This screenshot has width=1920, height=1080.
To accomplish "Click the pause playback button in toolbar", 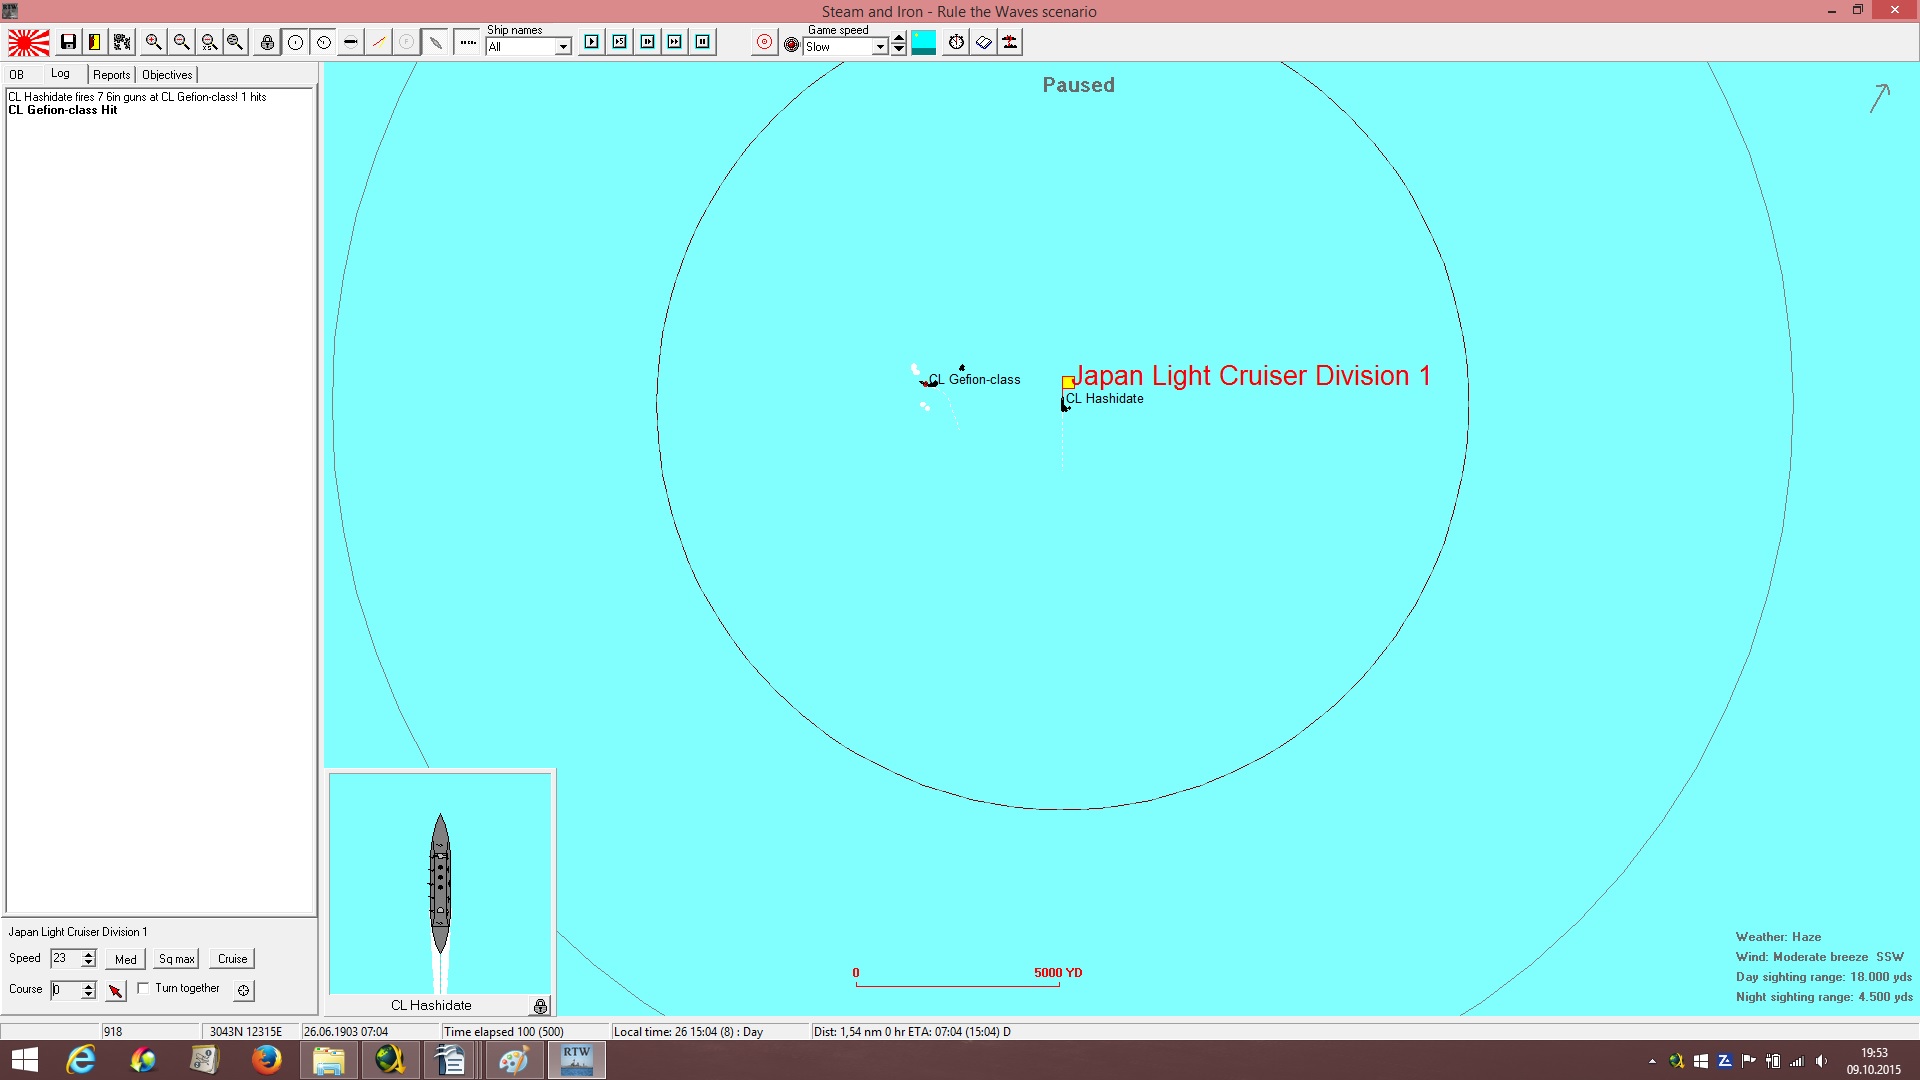I will tap(703, 42).
